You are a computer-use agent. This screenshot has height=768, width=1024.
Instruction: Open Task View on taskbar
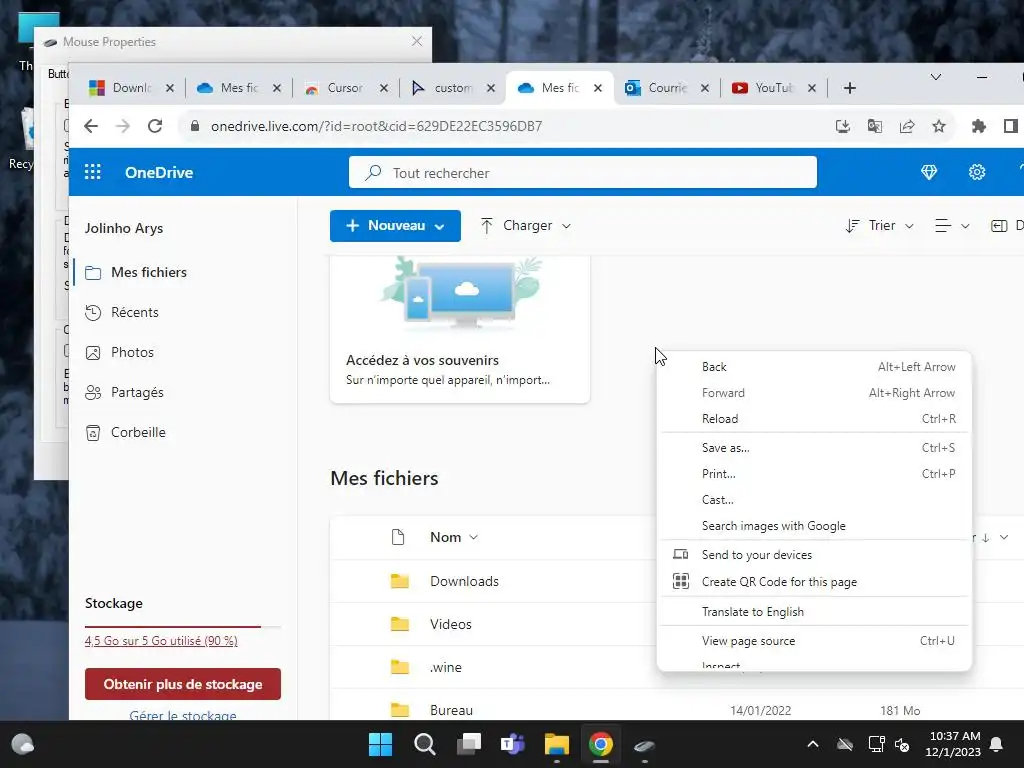pyautogui.click(x=468, y=744)
